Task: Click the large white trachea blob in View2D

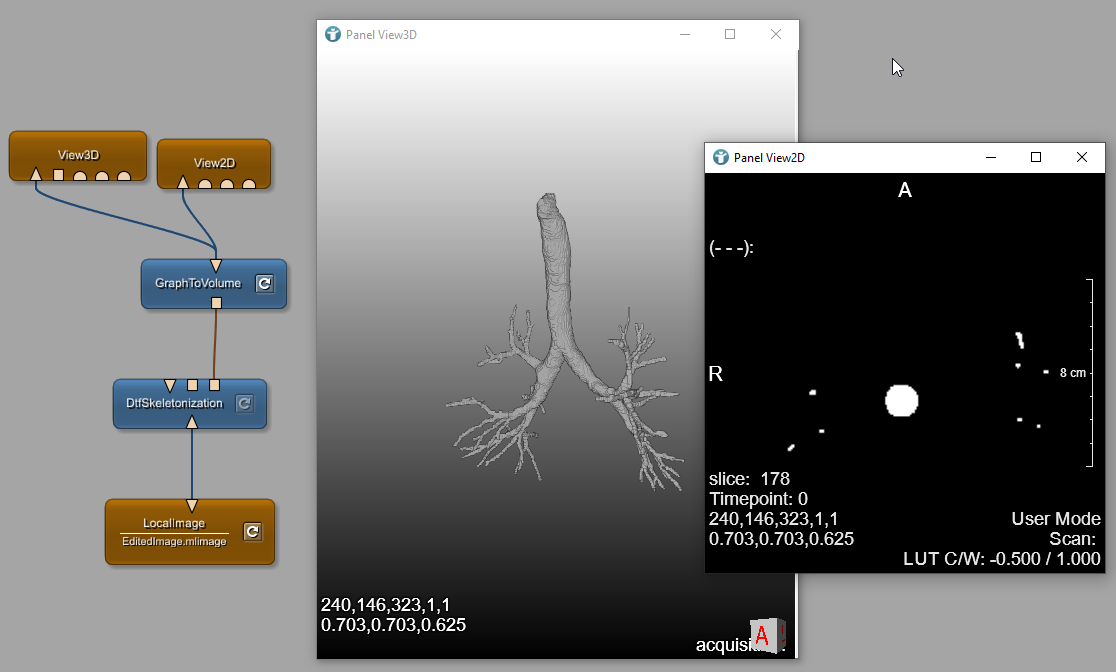Action: tap(901, 400)
